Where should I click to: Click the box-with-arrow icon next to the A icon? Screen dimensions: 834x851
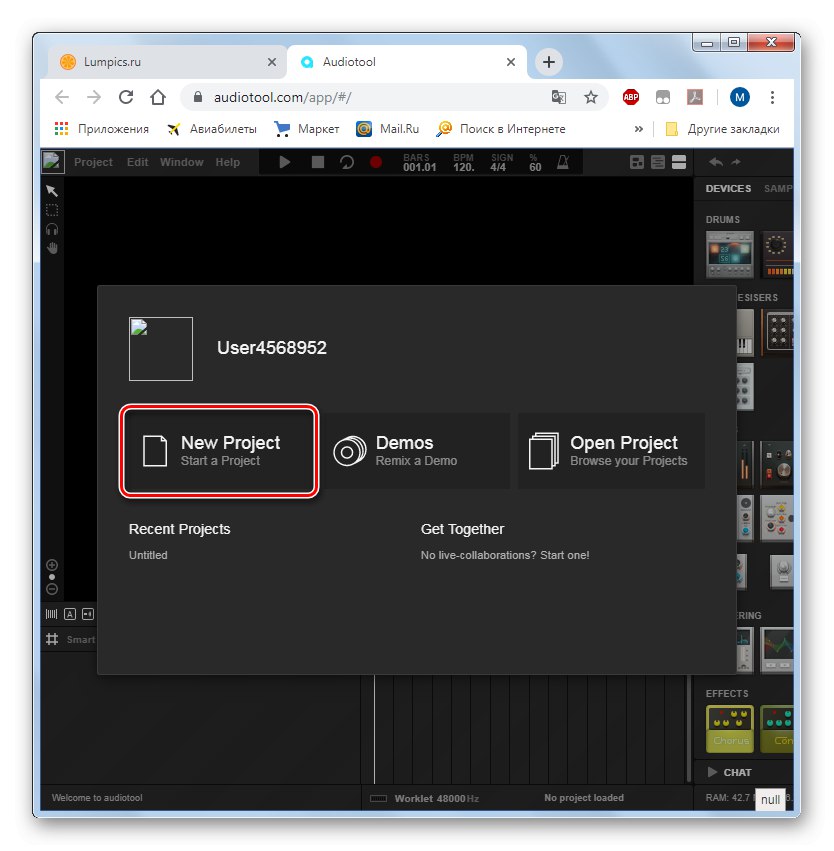88,614
